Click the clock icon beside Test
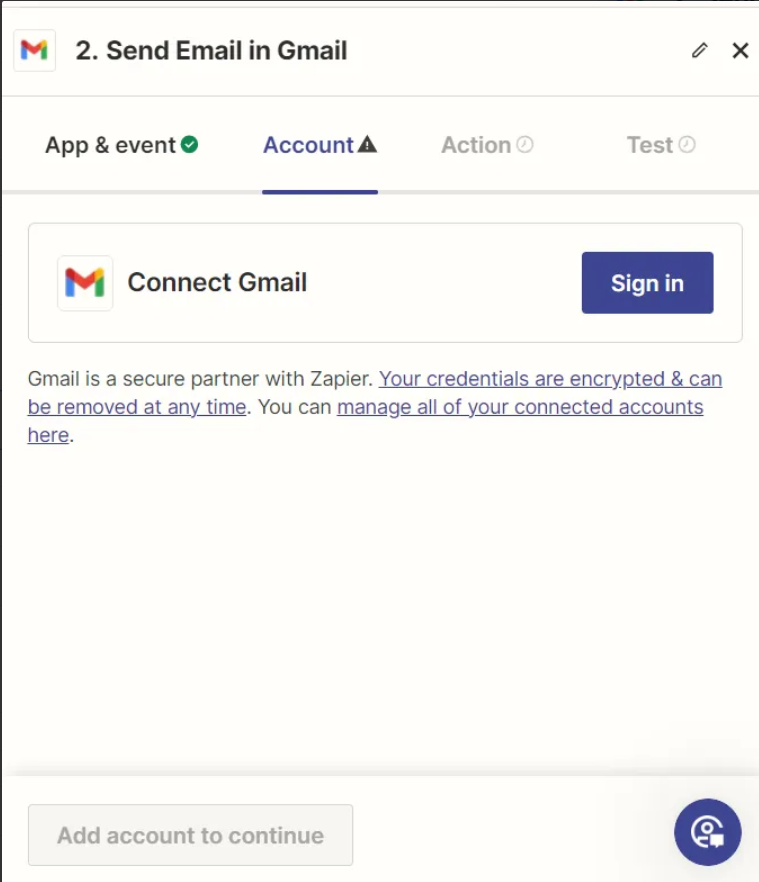Image resolution: width=759 pixels, height=882 pixels. point(687,145)
